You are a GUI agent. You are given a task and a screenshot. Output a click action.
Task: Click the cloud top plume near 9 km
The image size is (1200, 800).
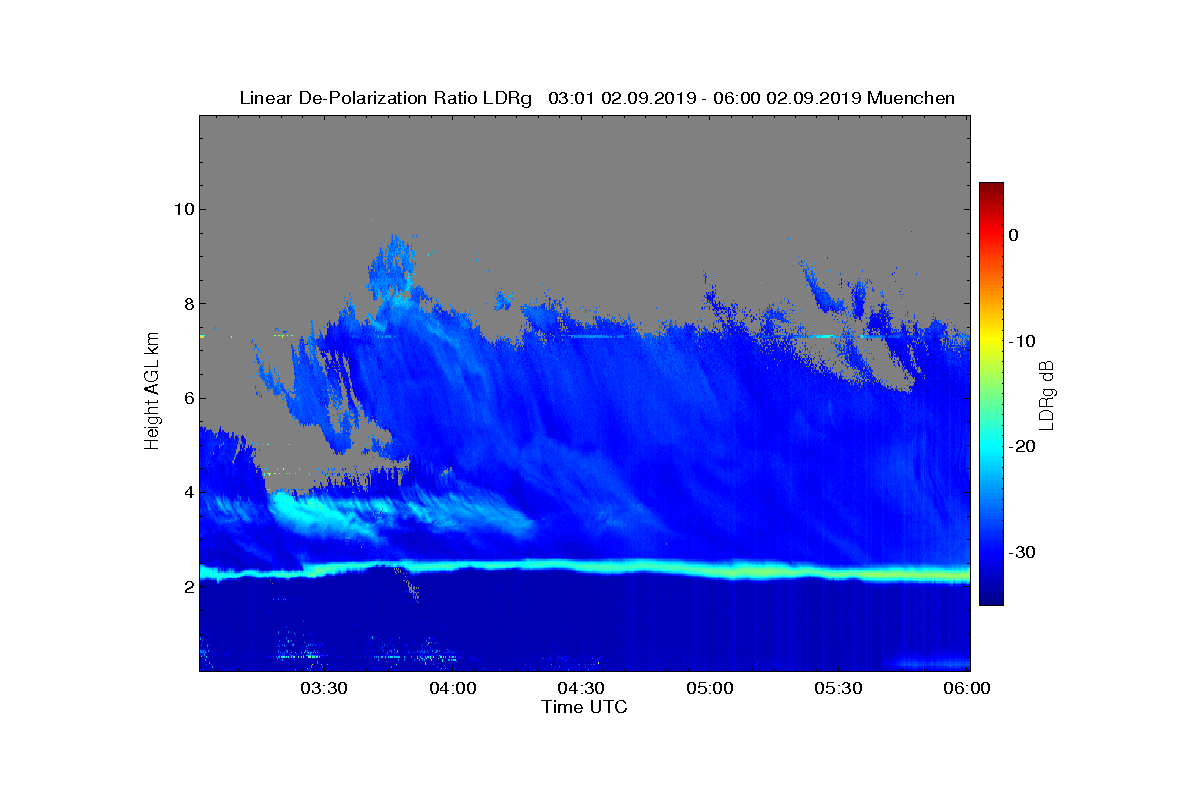[x=392, y=267]
